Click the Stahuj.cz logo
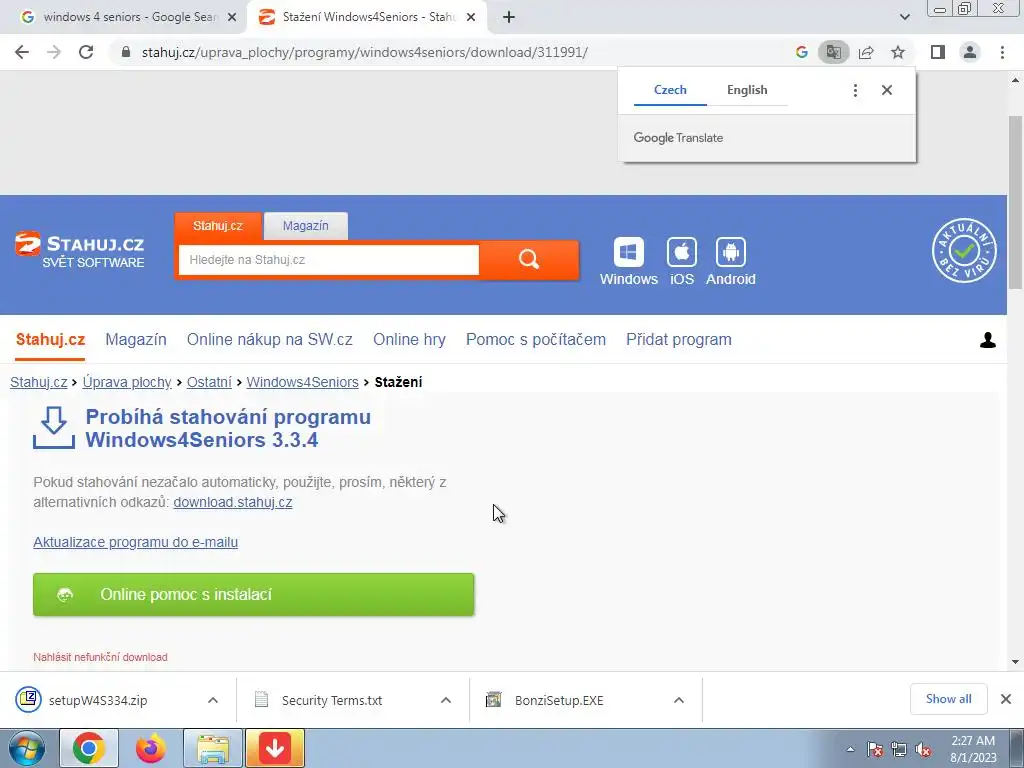Screen dimensions: 1024x768 coord(80,250)
